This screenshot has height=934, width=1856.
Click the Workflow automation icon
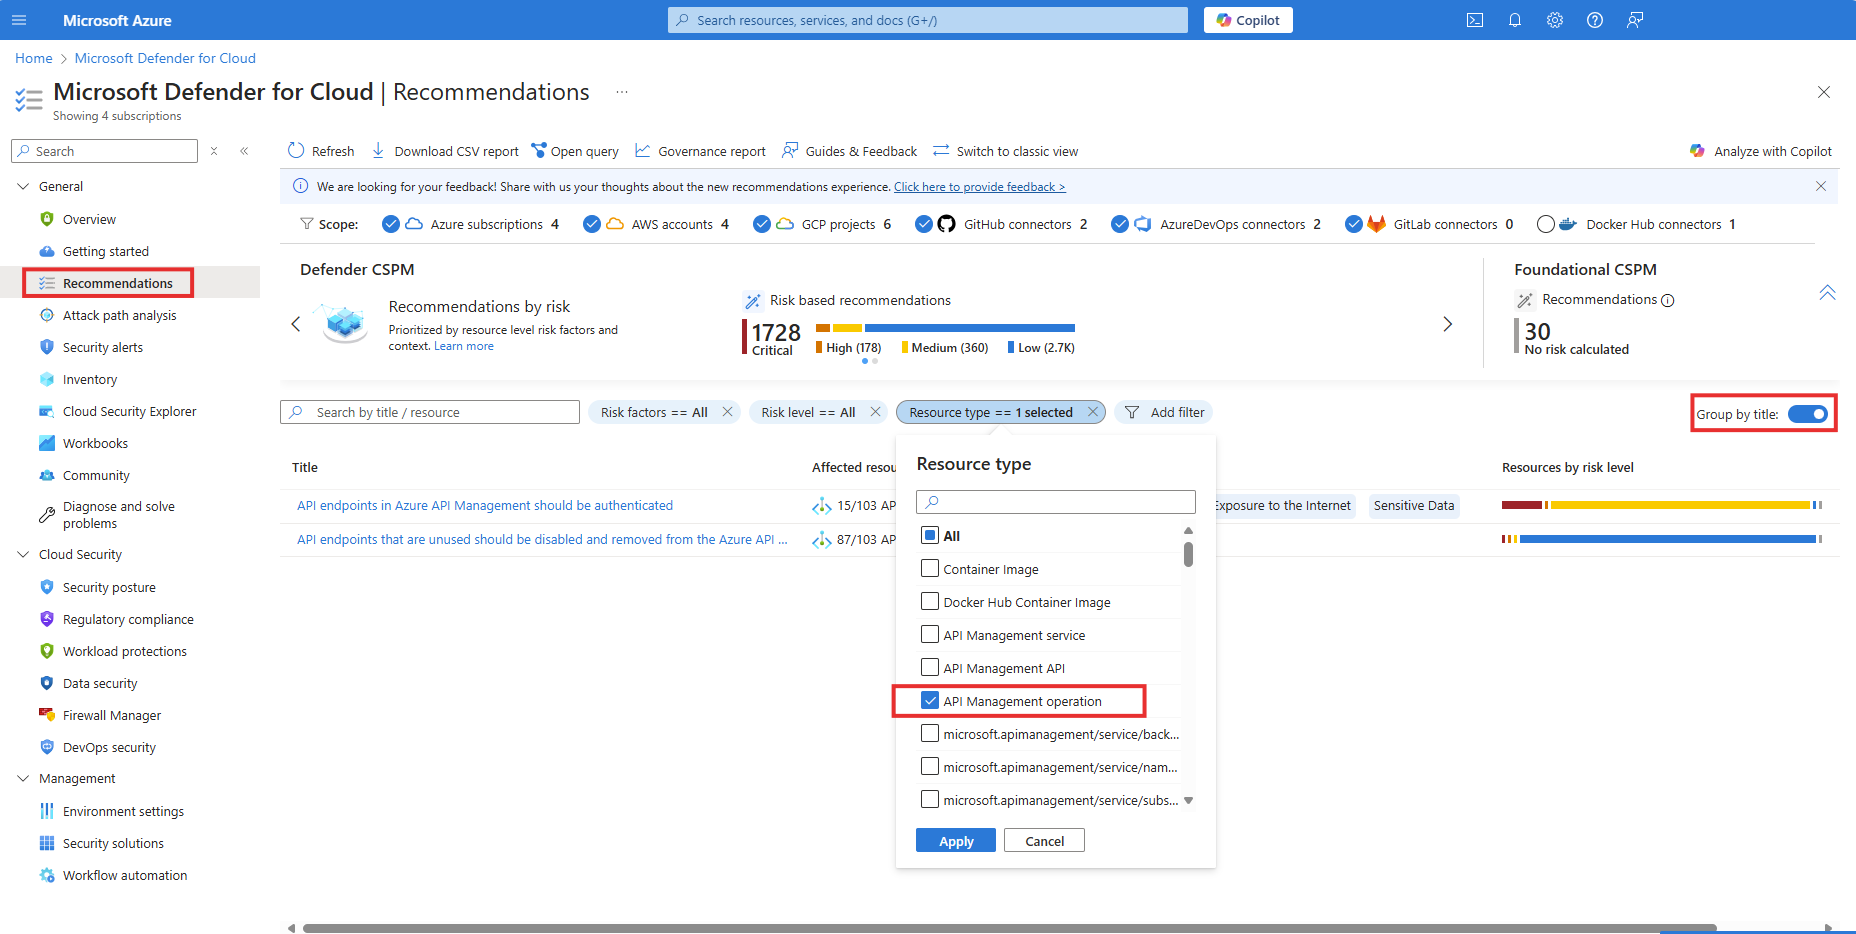pyautogui.click(x=47, y=875)
